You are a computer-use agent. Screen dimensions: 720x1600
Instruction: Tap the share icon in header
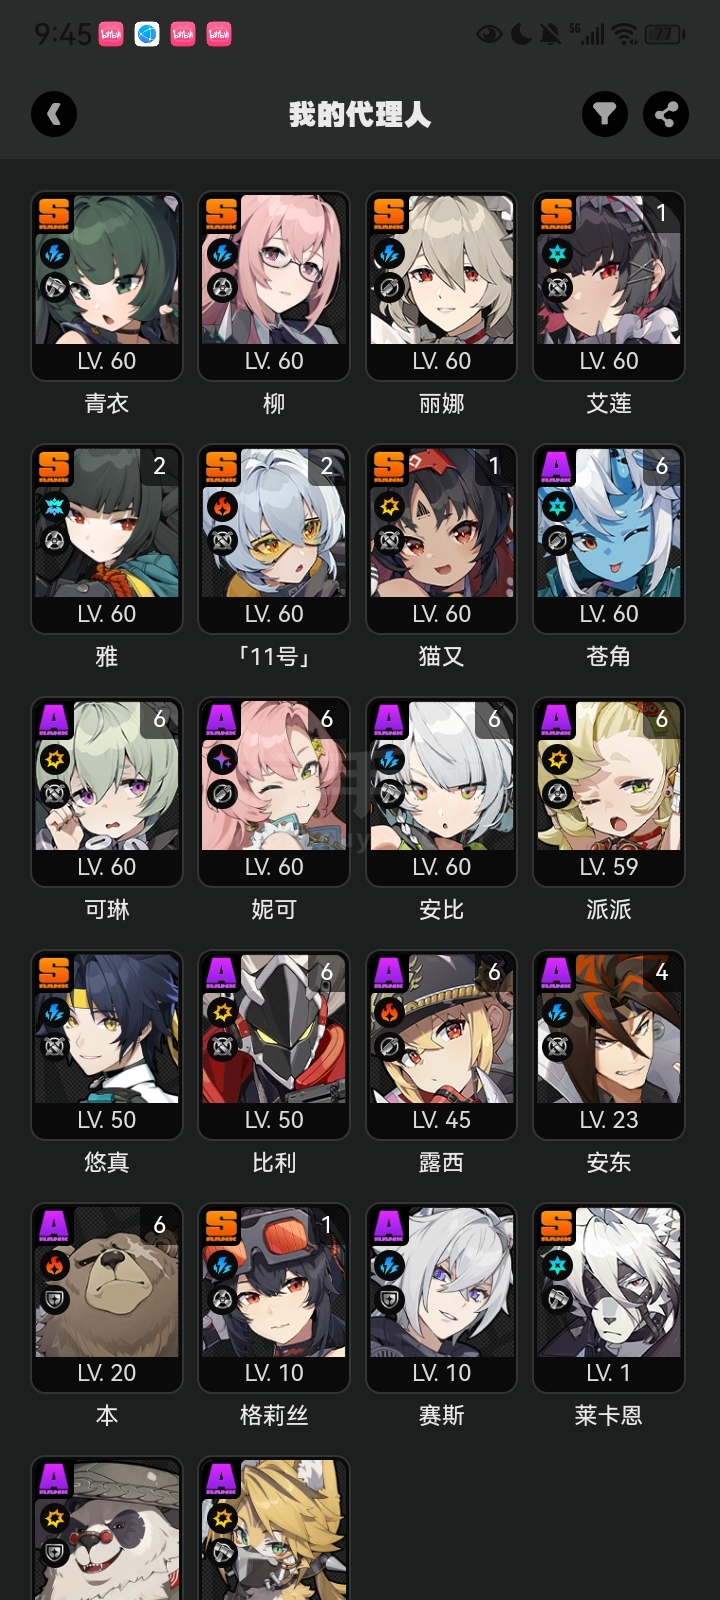click(x=665, y=114)
